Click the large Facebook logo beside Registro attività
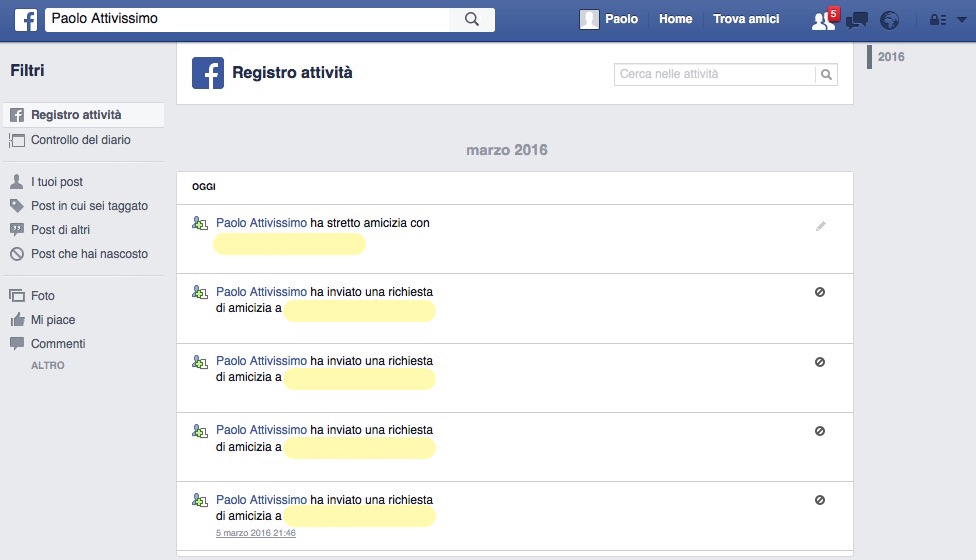This screenshot has height=560, width=976. click(x=208, y=73)
